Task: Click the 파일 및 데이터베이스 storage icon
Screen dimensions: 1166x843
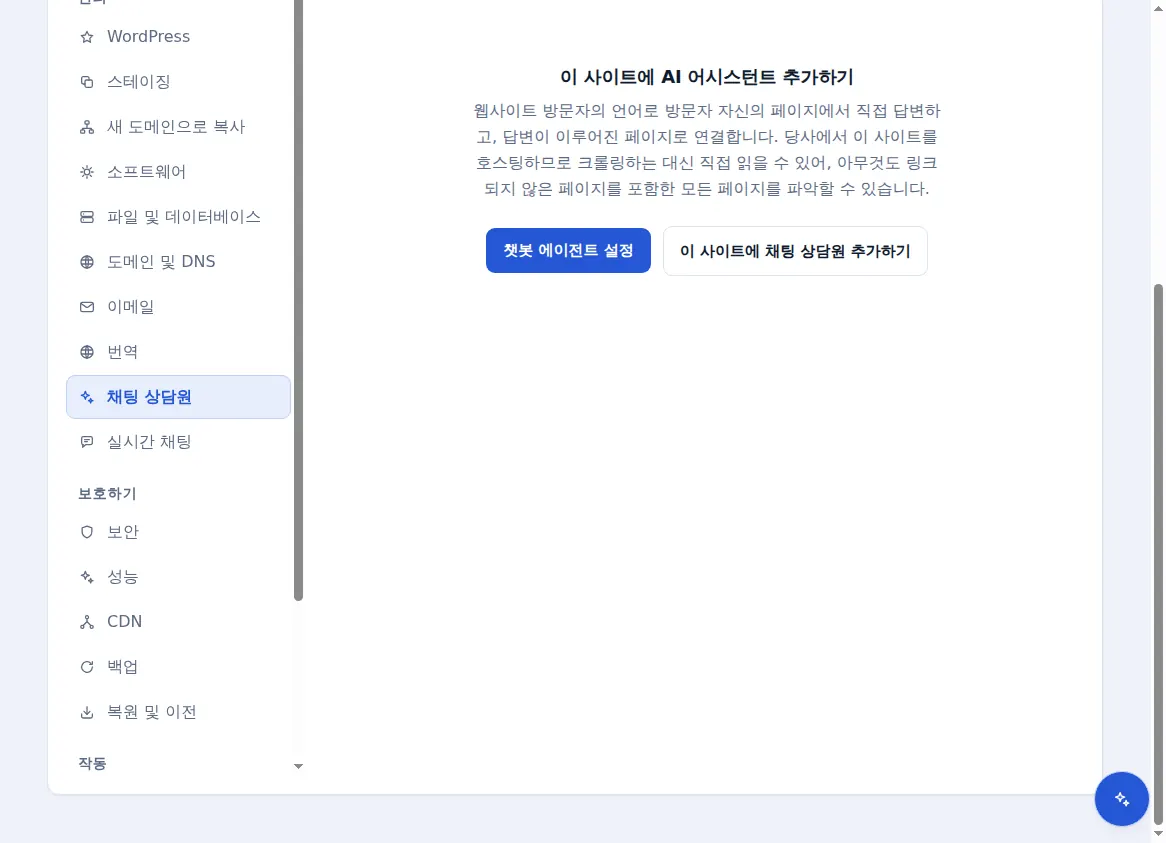Action: point(87,217)
